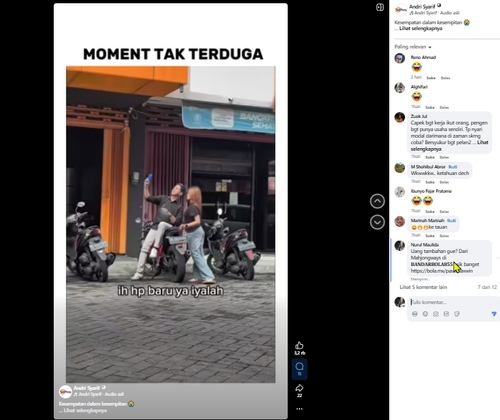Click Balas under M Shohibul Abror's comment
500x420 pixels.
[444, 182]
